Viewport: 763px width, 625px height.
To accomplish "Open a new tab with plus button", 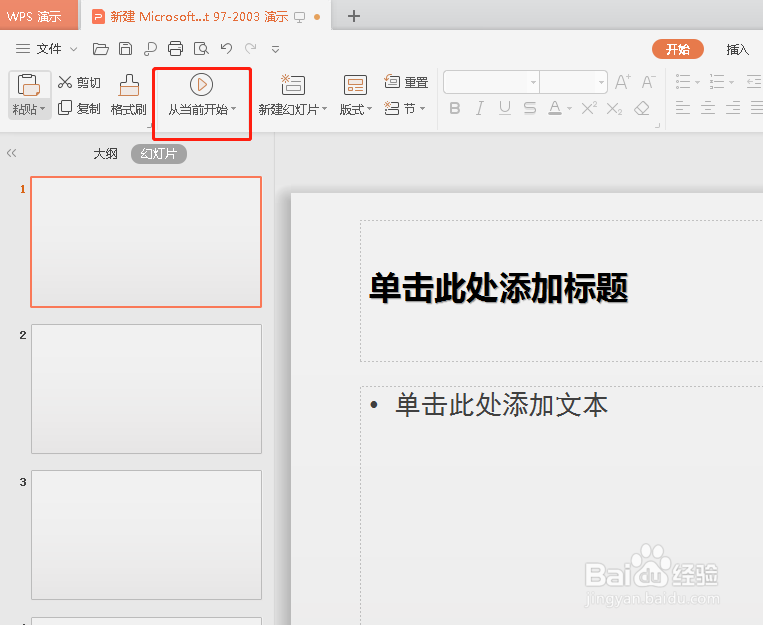I will click(x=354, y=17).
